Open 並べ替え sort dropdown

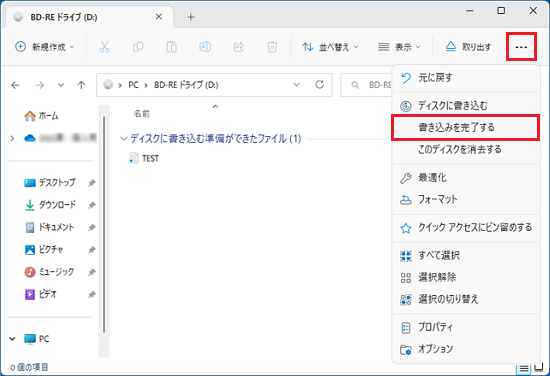(330, 47)
